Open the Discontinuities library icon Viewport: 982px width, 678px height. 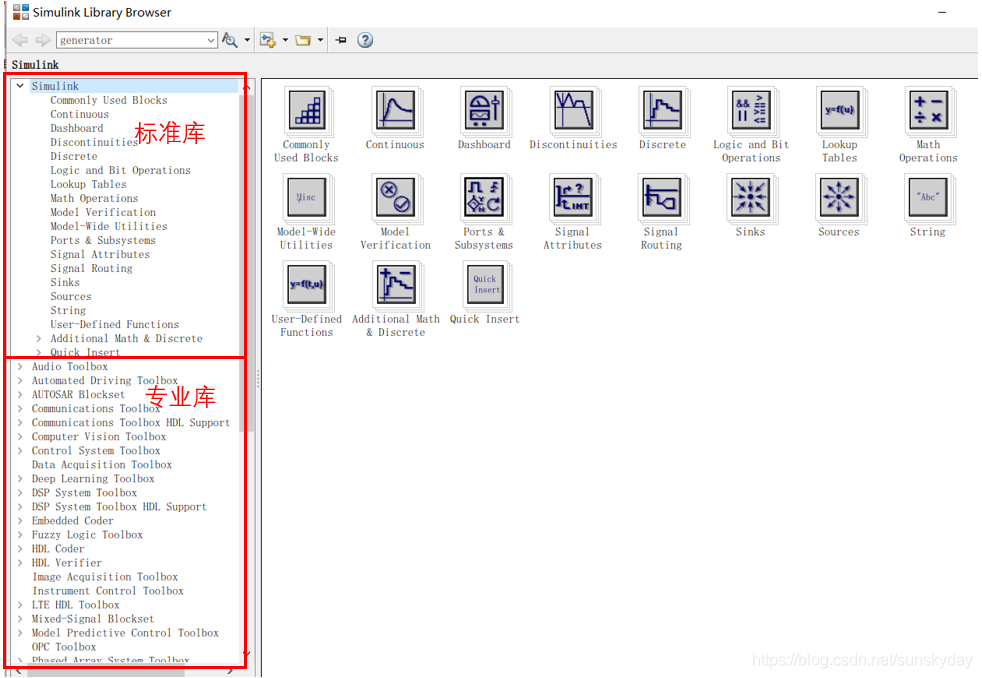point(573,110)
